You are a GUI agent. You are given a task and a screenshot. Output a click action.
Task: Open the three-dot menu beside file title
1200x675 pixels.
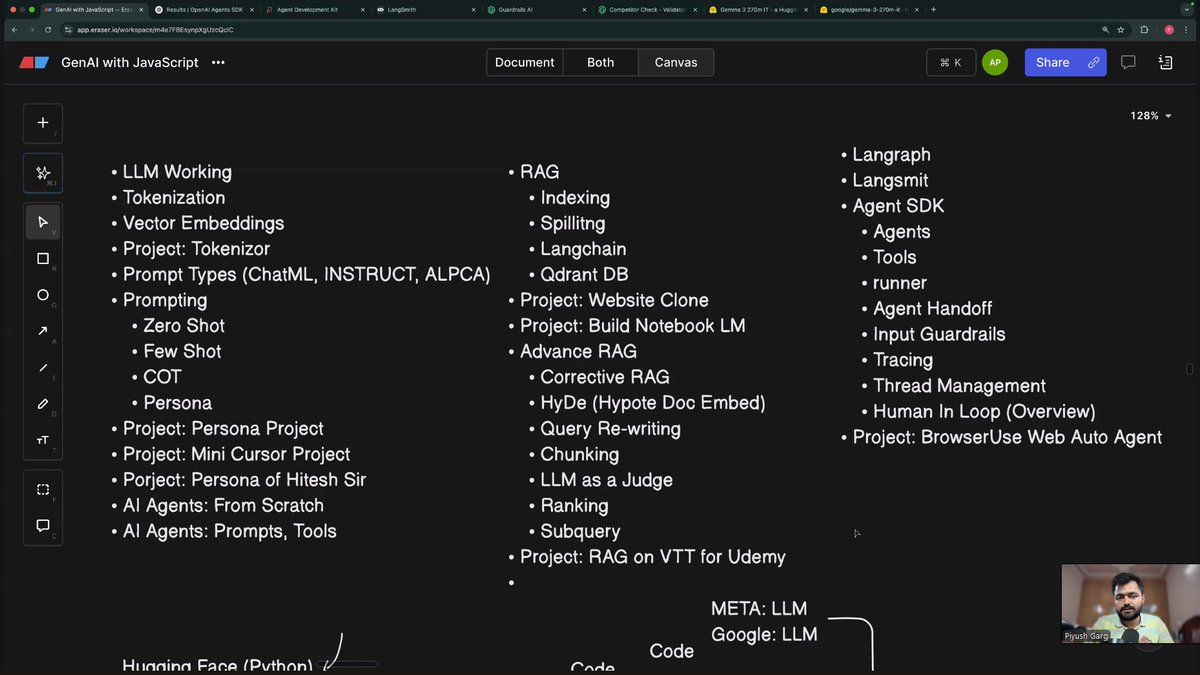point(218,62)
